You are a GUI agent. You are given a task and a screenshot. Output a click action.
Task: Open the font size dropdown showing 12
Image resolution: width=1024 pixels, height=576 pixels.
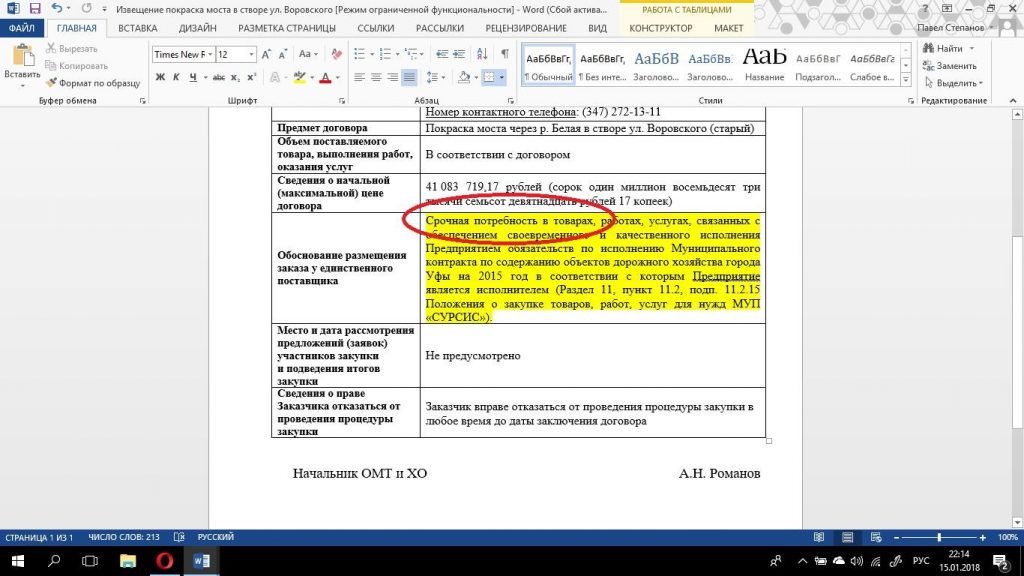pos(251,55)
